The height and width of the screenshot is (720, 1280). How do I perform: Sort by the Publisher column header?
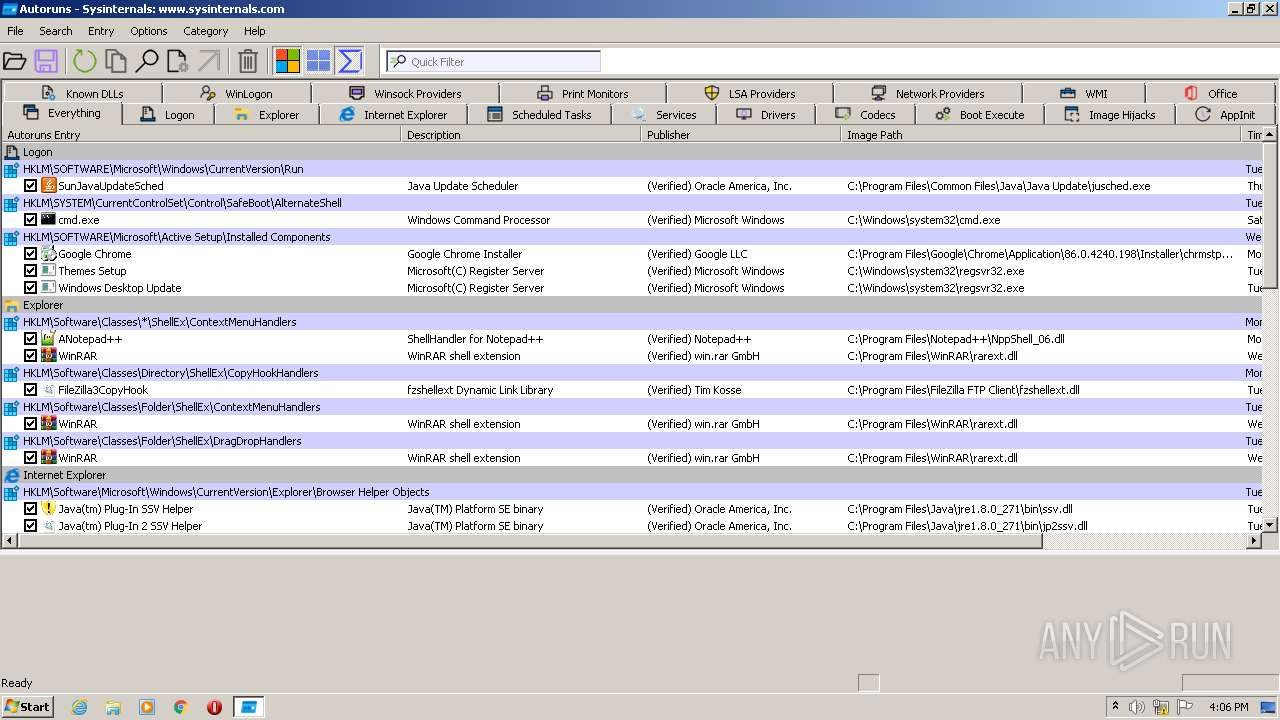click(741, 135)
